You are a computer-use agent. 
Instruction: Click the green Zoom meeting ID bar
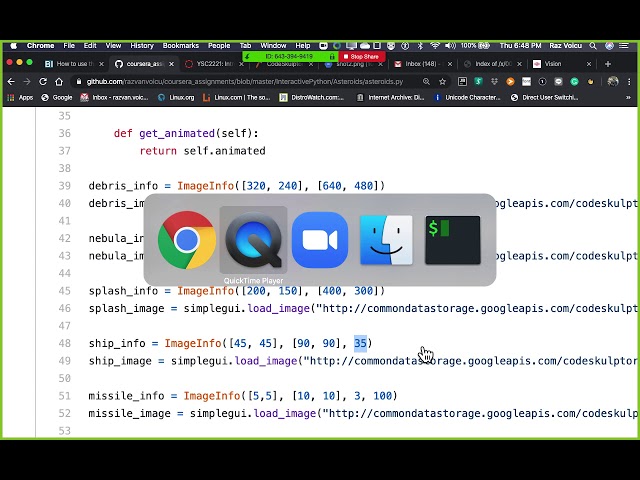click(289, 57)
